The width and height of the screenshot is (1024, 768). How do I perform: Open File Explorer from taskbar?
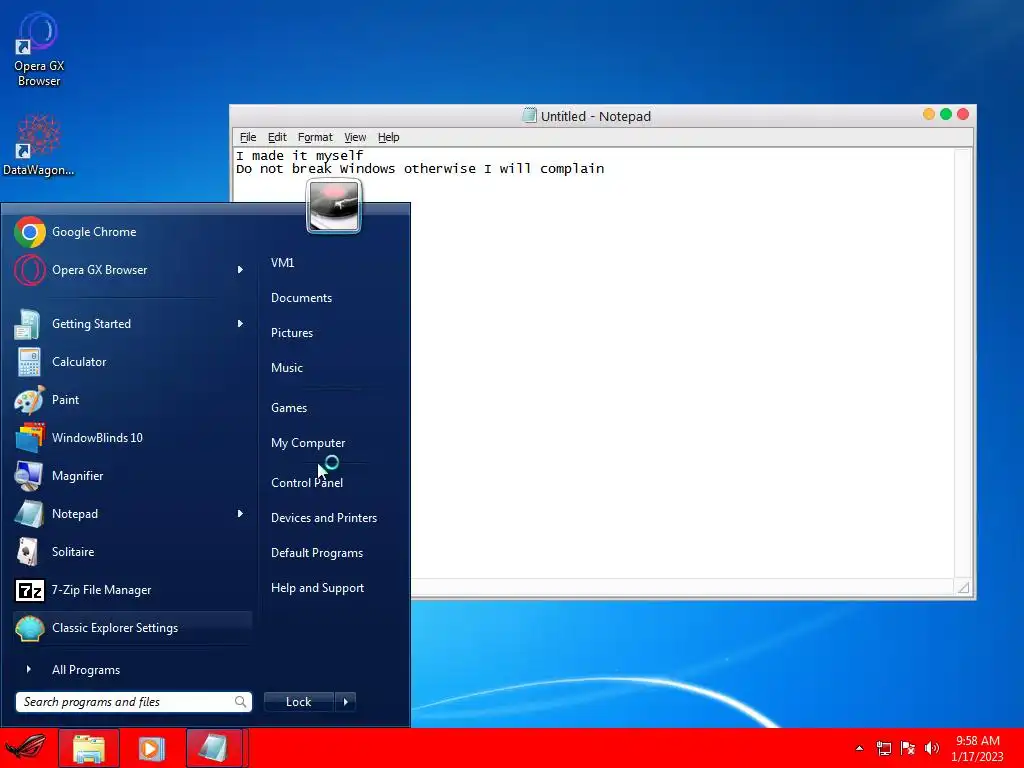89,748
